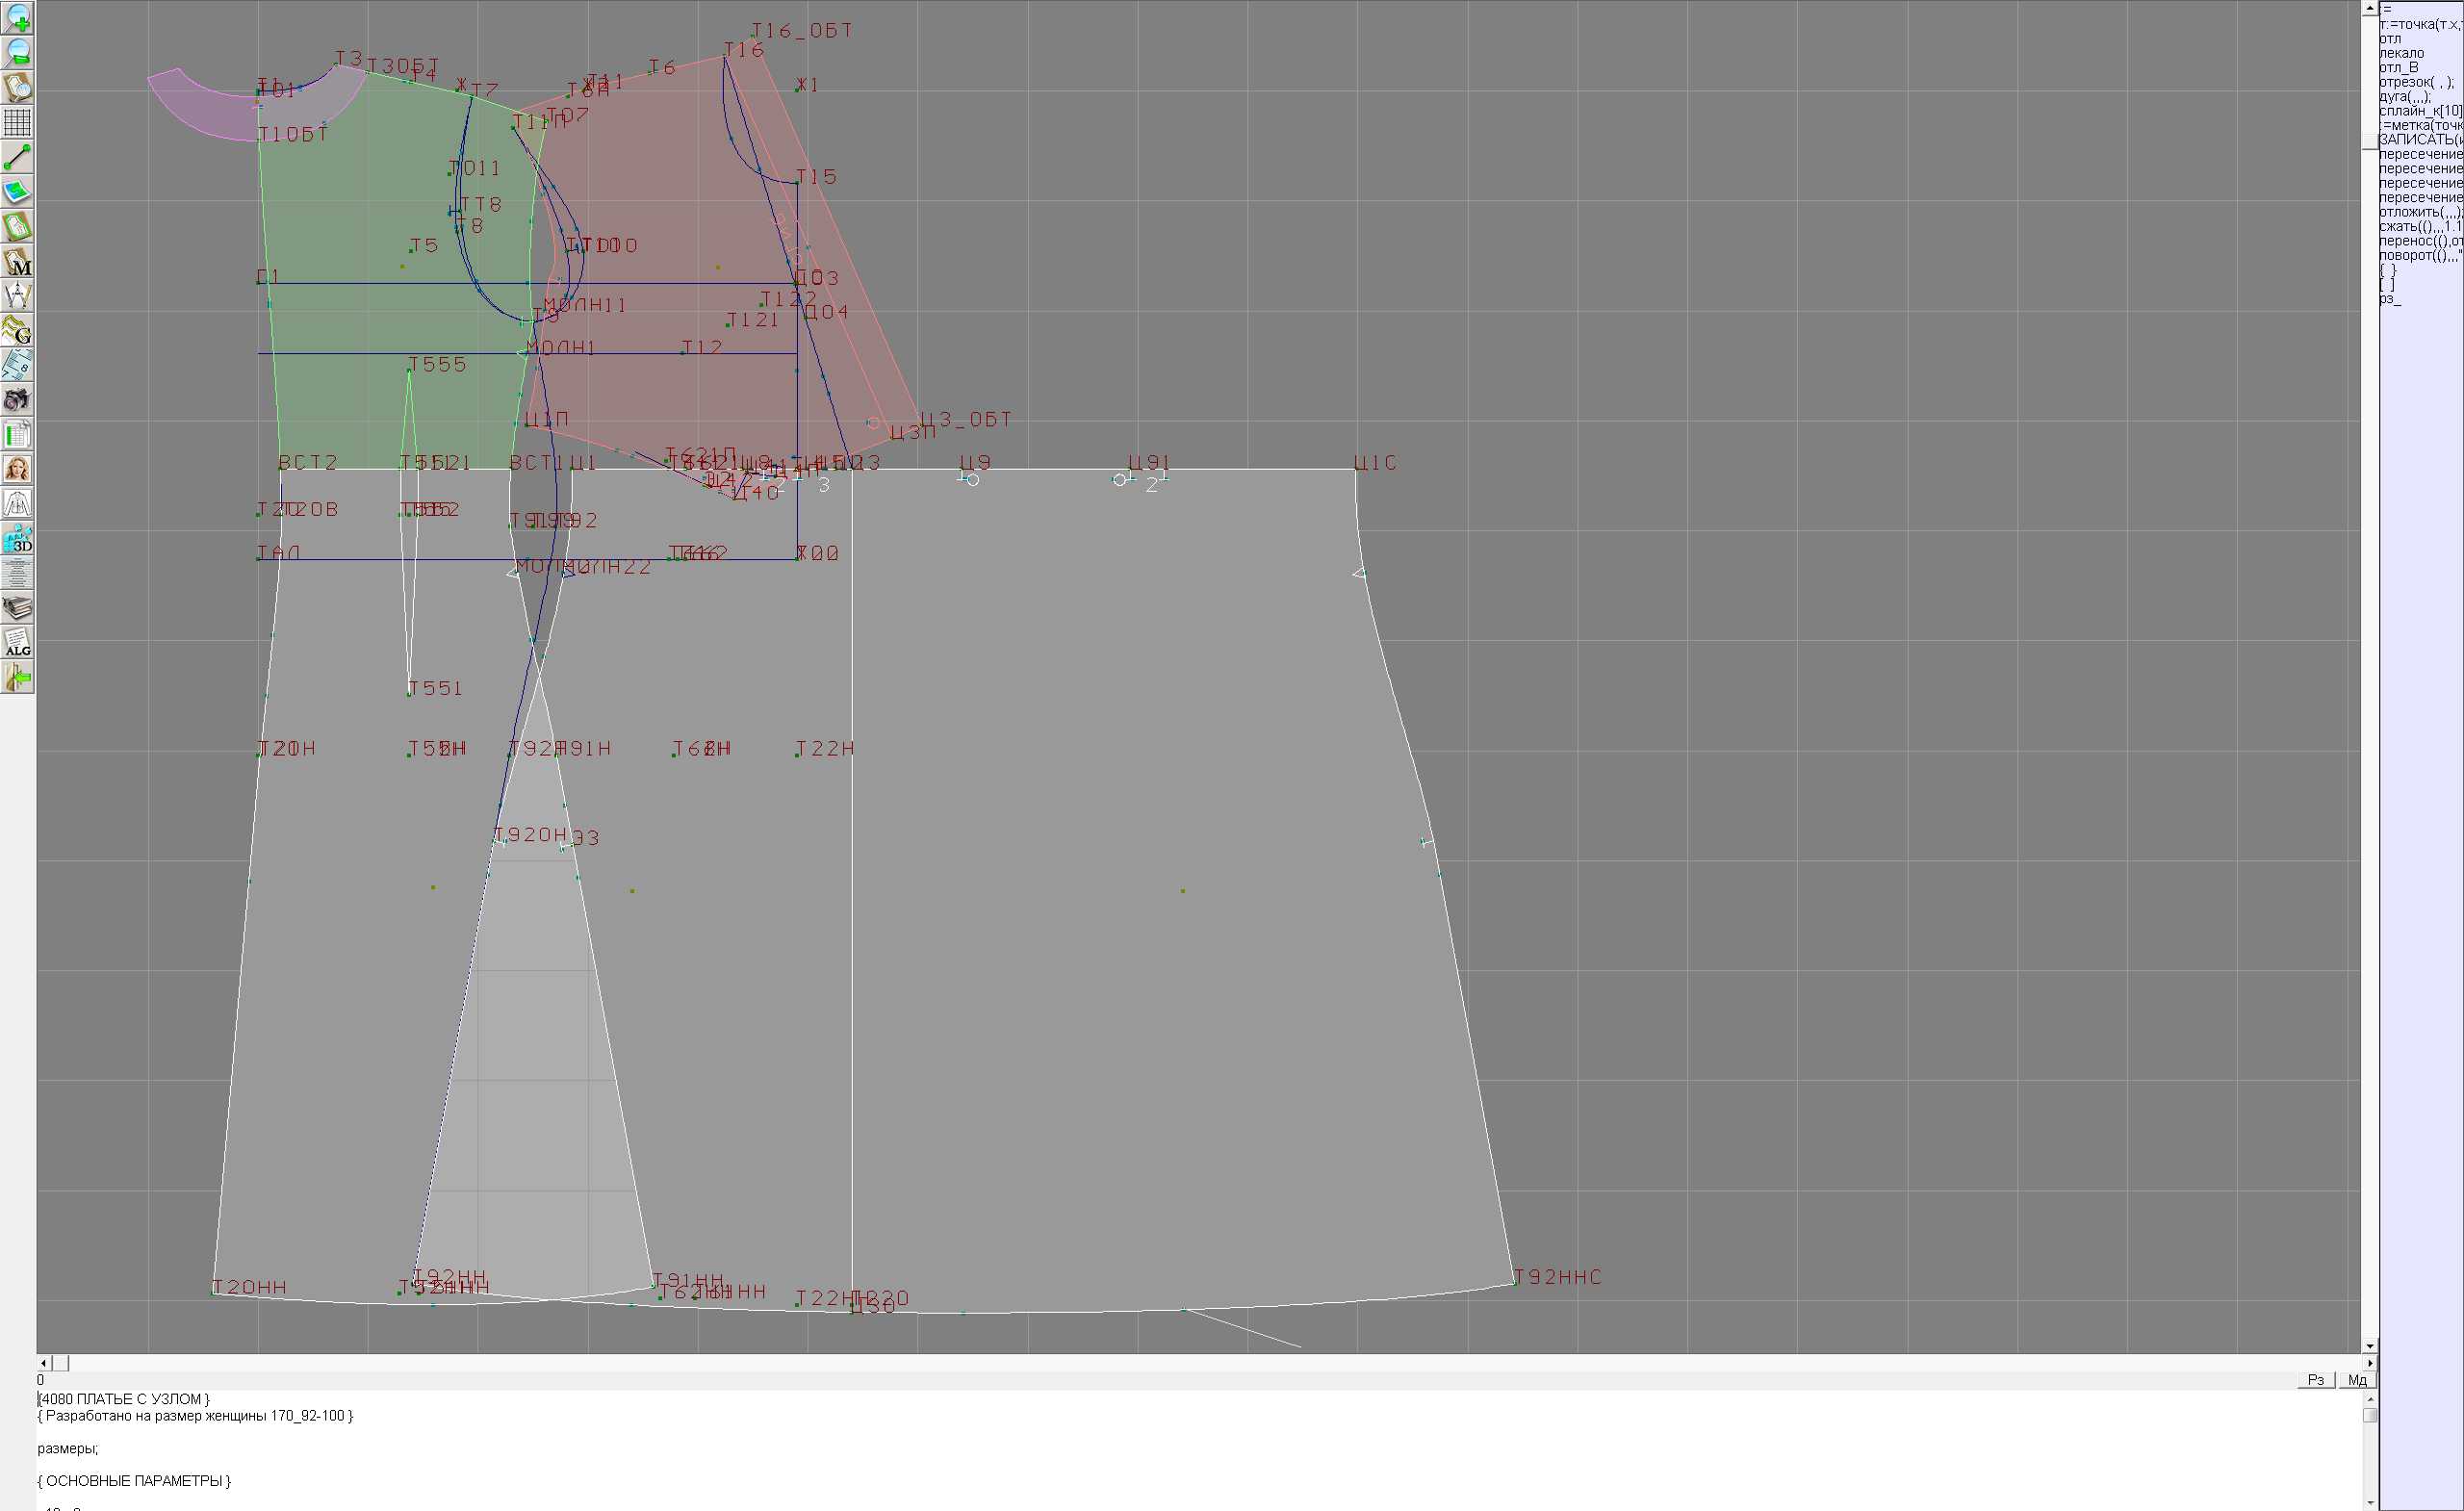The image size is (2464, 1511).
Task: Open the ALG algorithm icon
Action: [18, 643]
